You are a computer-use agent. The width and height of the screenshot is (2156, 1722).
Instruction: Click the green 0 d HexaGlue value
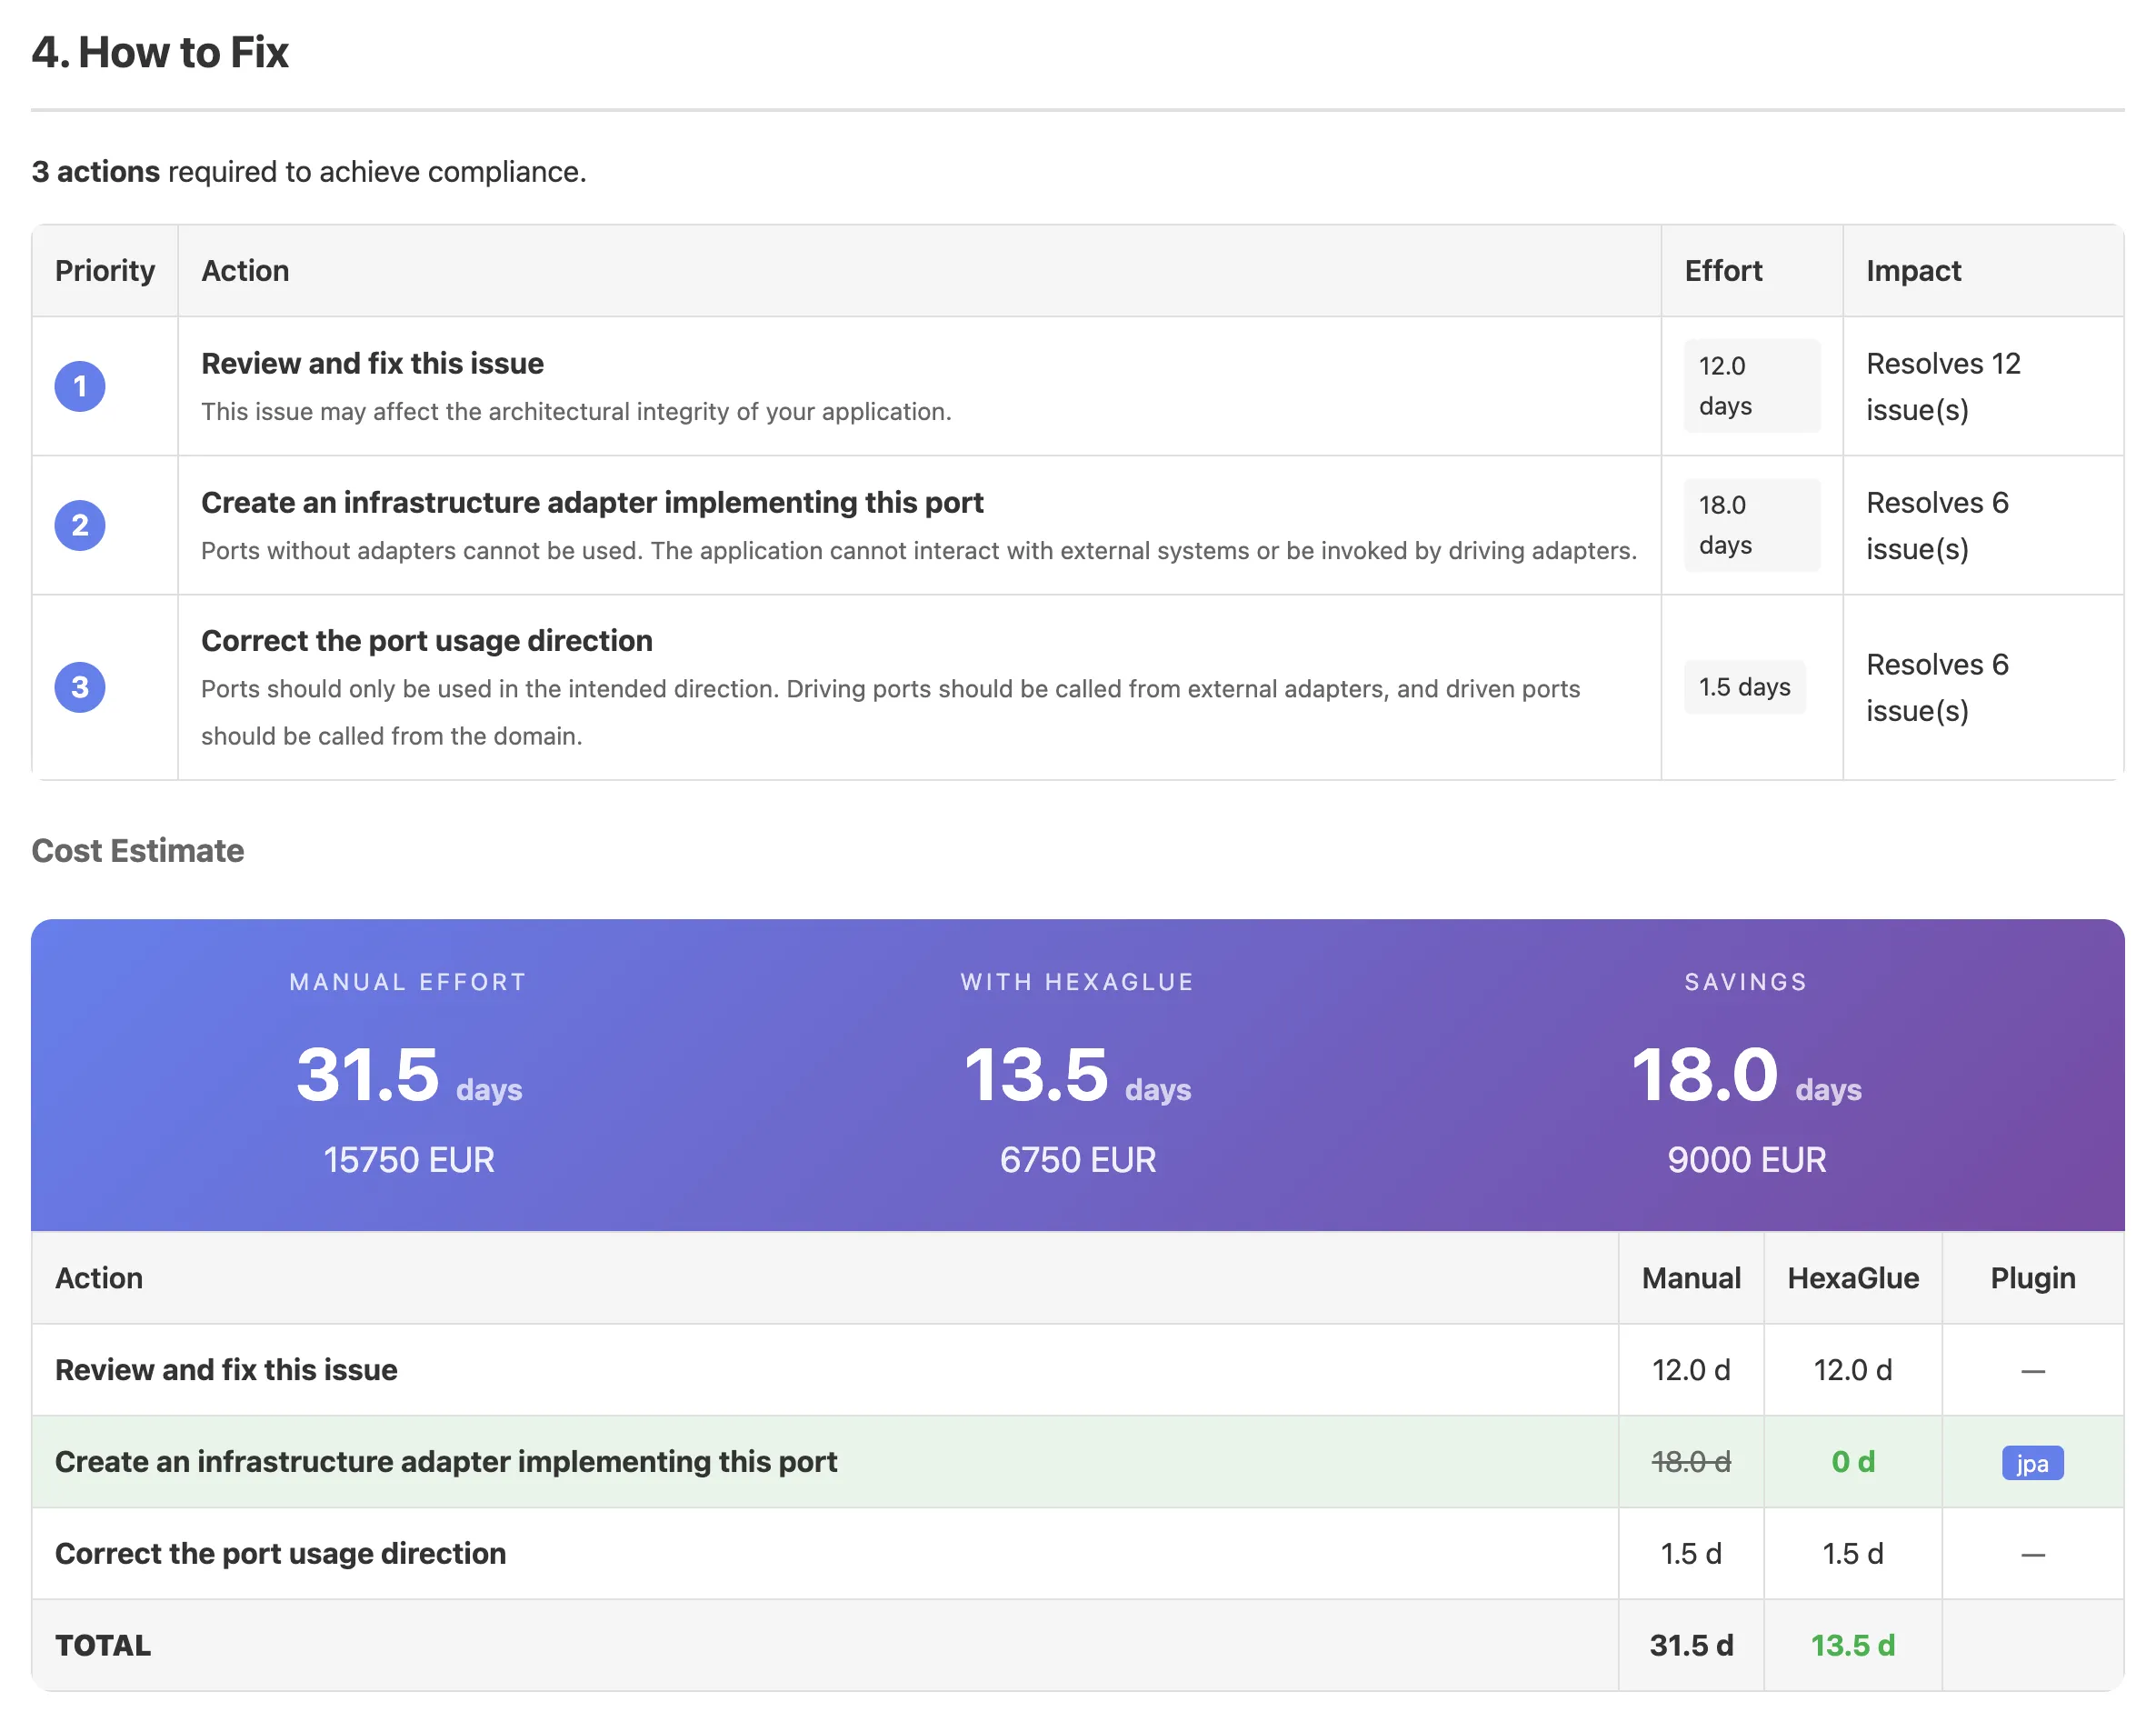(x=1852, y=1462)
